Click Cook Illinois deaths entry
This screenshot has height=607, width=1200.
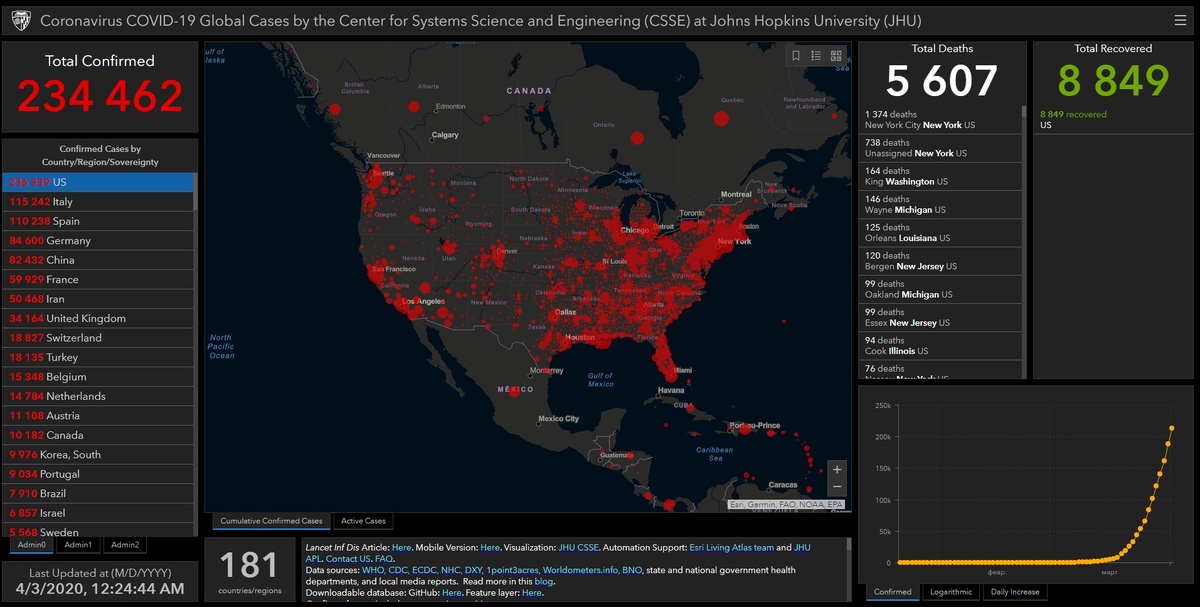[940, 345]
